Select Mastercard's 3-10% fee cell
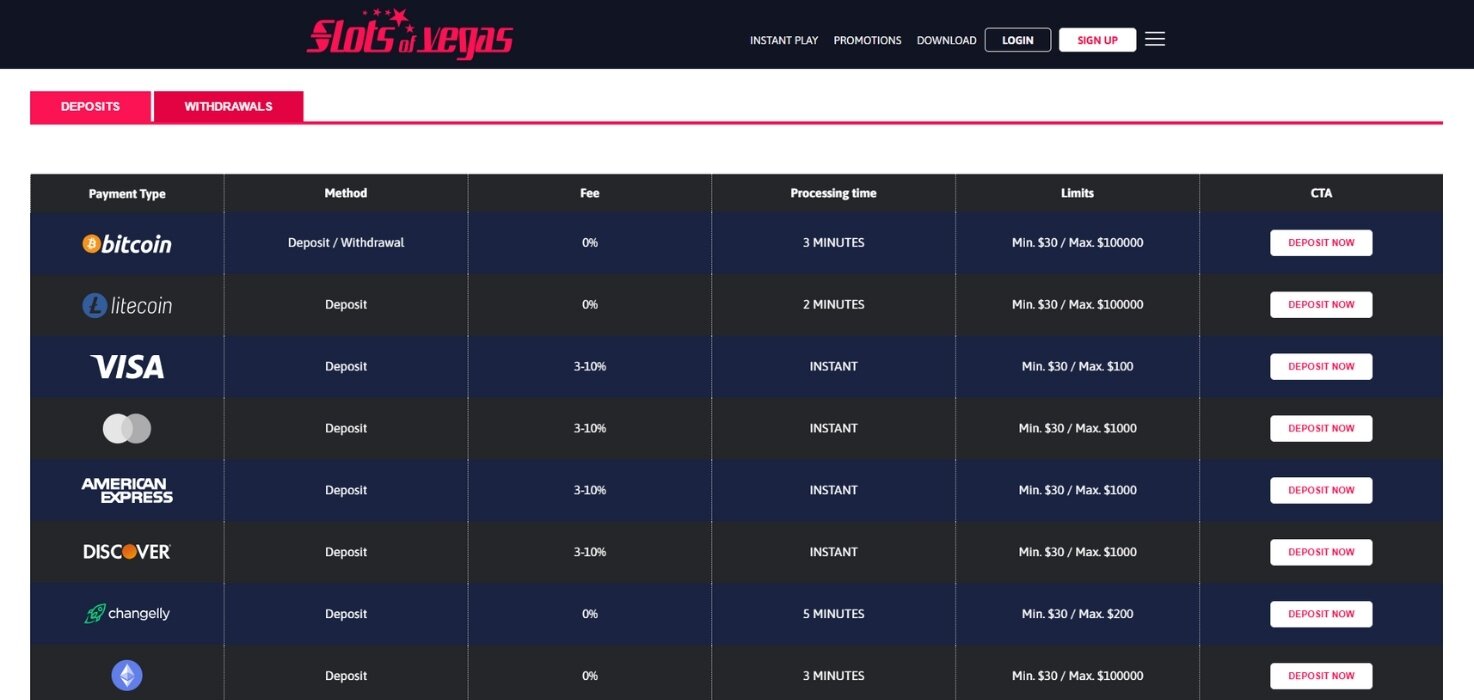The height and width of the screenshot is (700, 1474). click(x=590, y=429)
